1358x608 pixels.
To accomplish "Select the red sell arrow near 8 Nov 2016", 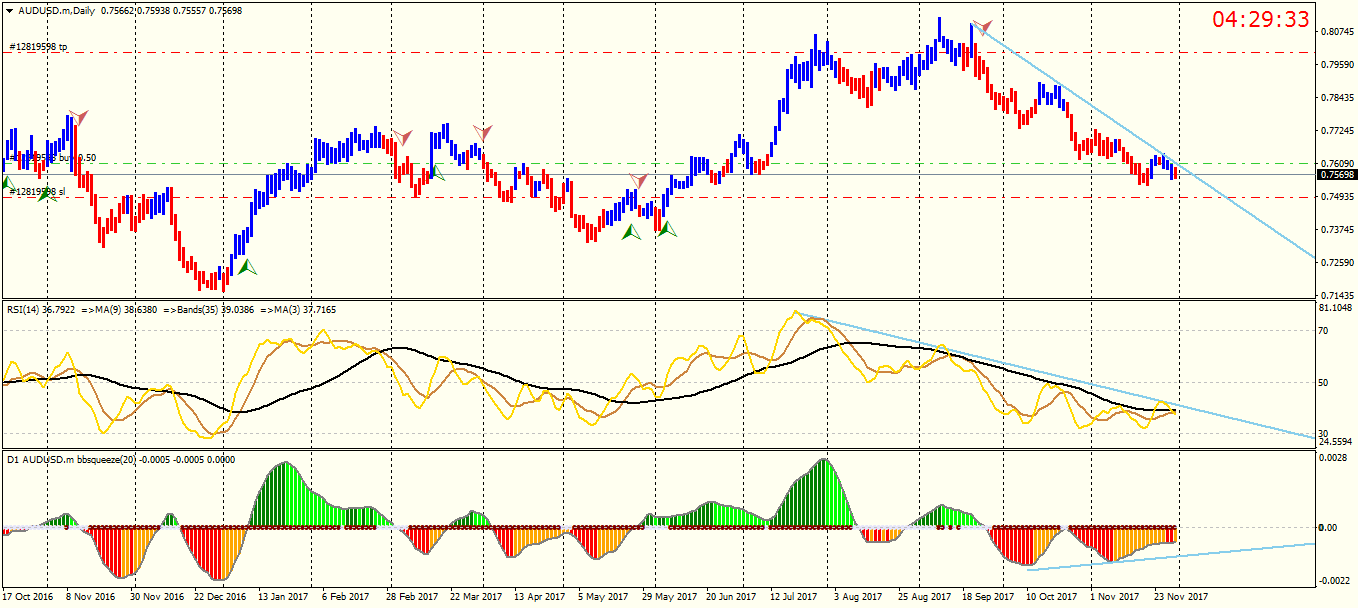I will [78, 117].
